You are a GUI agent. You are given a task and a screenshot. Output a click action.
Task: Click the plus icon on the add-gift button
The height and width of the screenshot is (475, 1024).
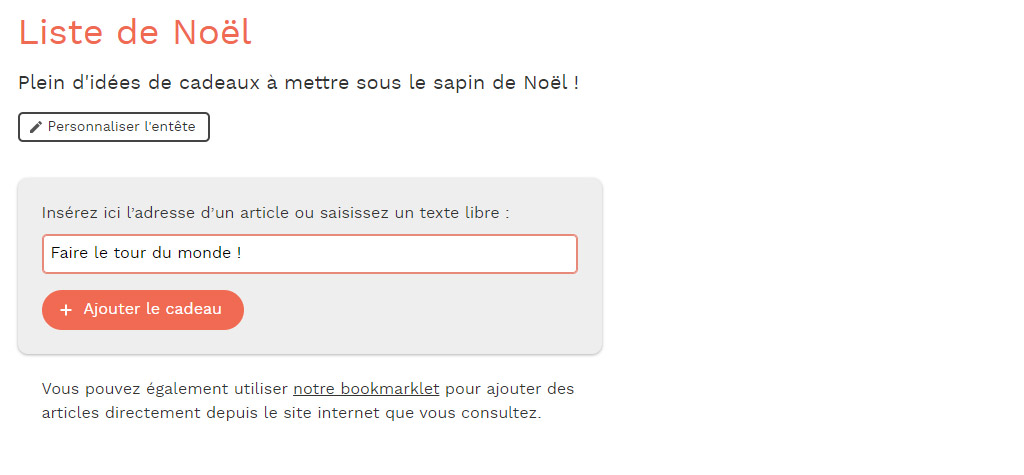[x=65, y=310]
